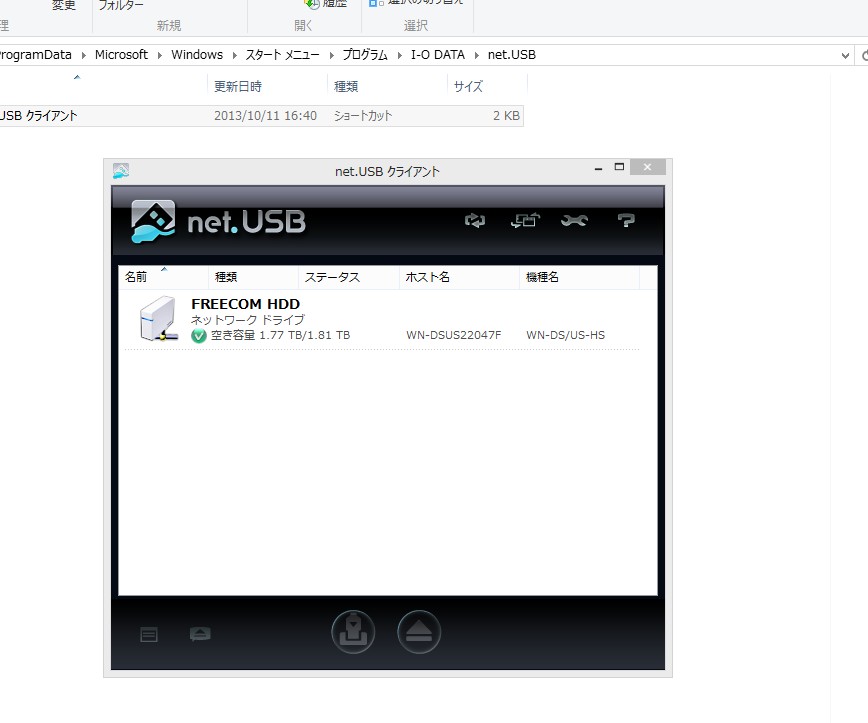Open the question mark help icon
Screen dimensions: 868x723
(626, 221)
